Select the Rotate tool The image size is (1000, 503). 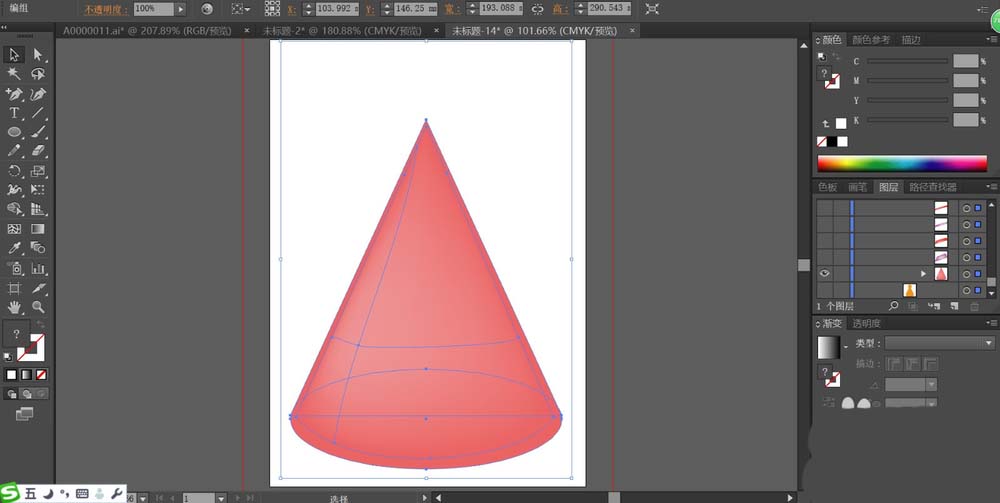pyautogui.click(x=14, y=171)
